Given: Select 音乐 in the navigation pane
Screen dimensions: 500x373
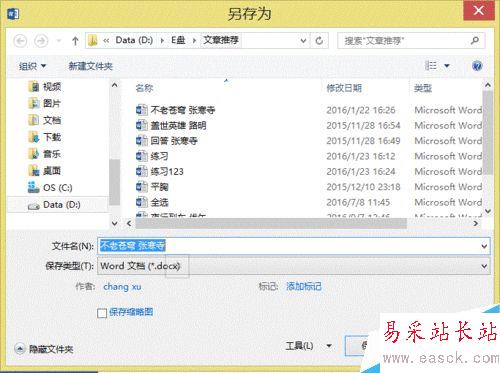Looking at the screenshot, I should tap(45, 154).
